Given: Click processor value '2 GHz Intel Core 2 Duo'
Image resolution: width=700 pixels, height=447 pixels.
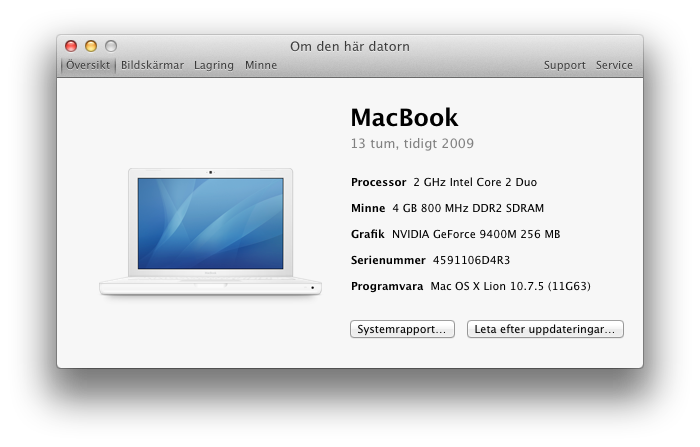Looking at the screenshot, I should [475, 182].
